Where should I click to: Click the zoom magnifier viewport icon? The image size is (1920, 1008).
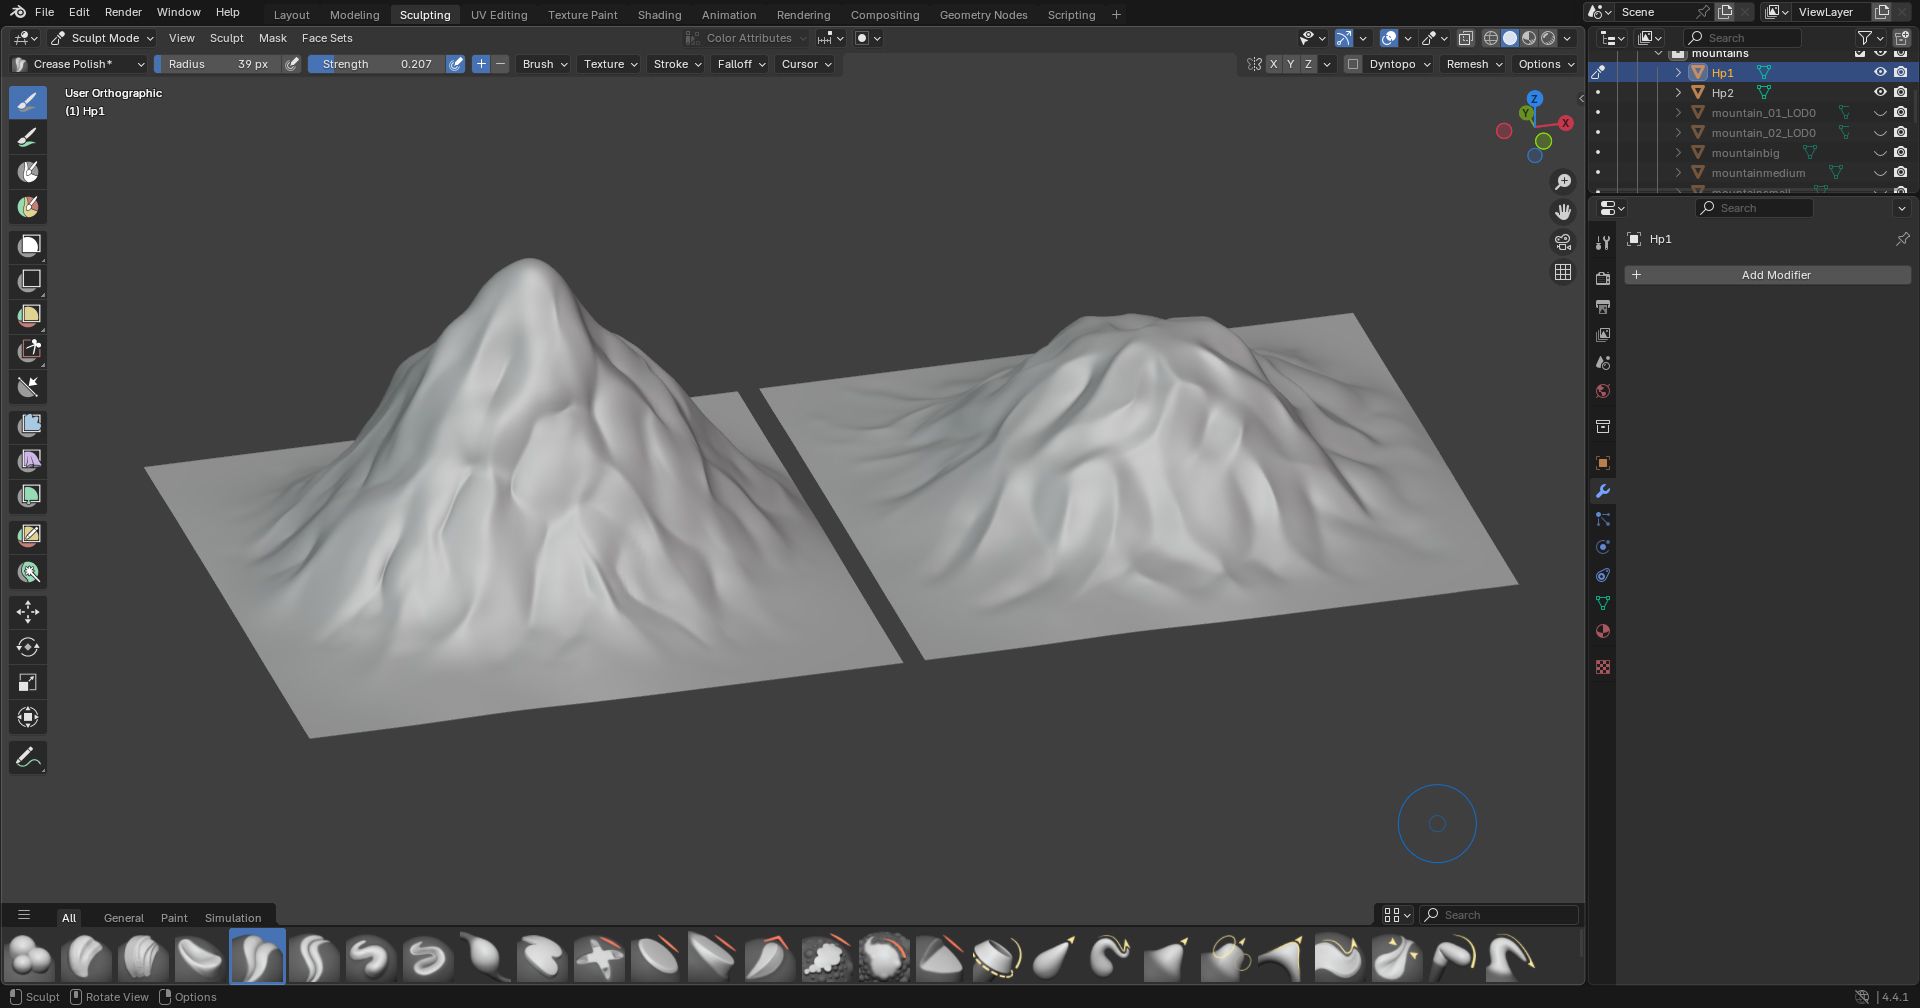[1562, 182]
